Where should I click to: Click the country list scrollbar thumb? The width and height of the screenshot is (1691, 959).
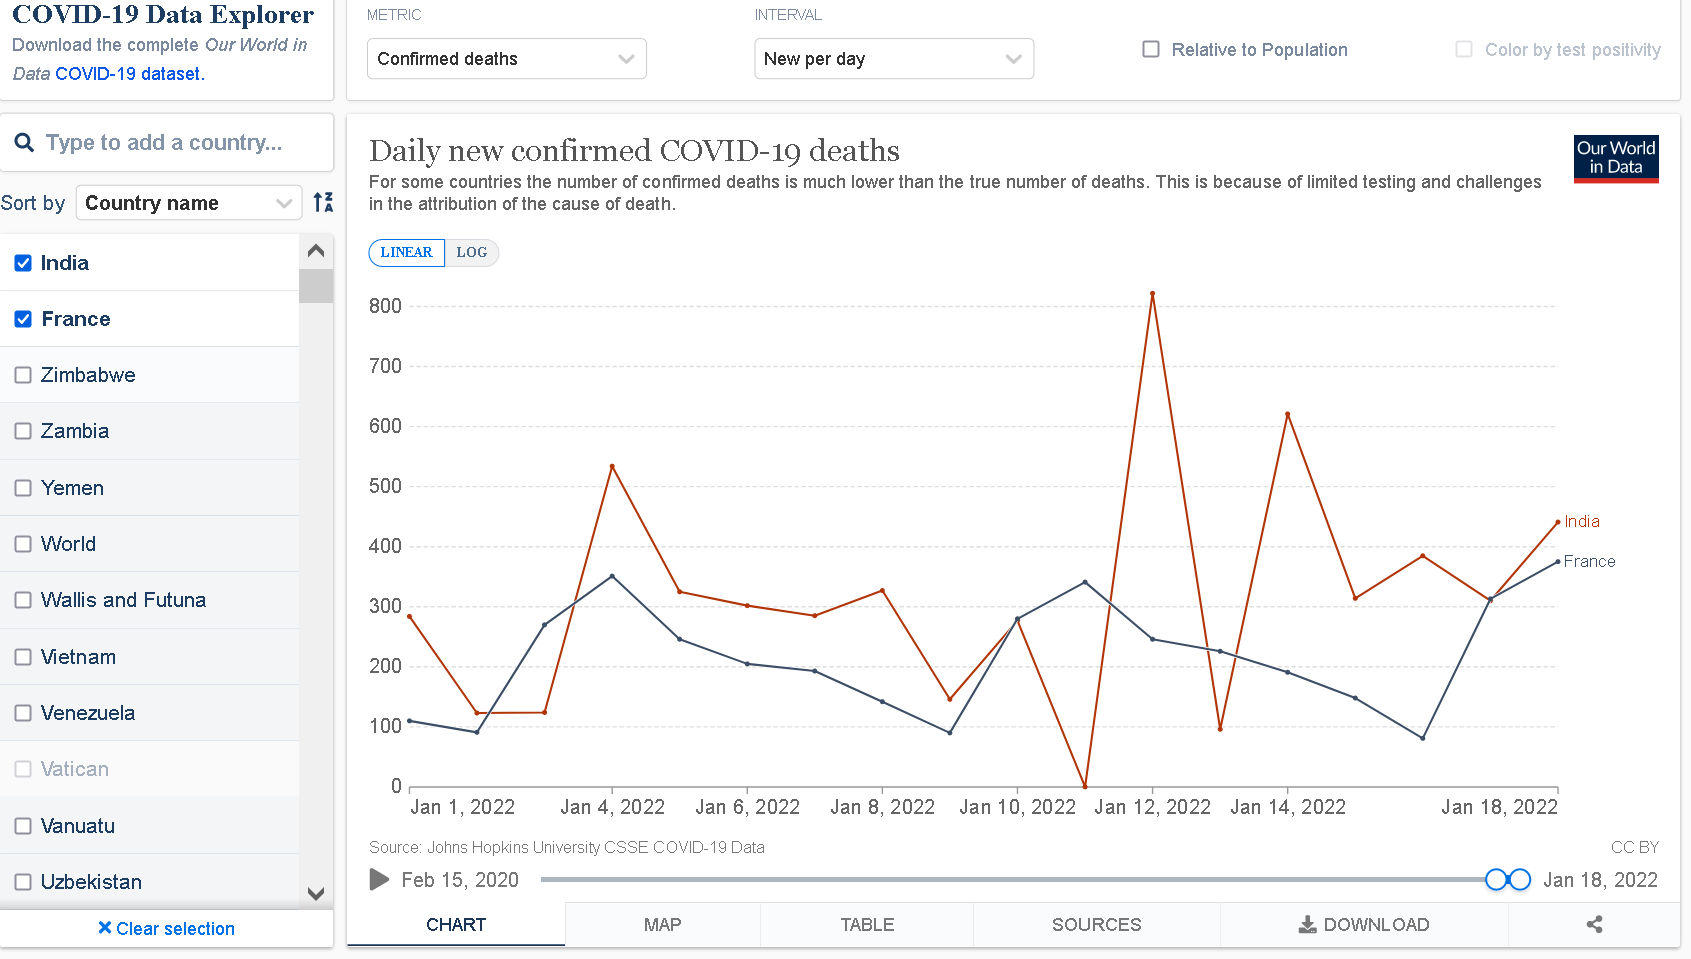[316, 286]
